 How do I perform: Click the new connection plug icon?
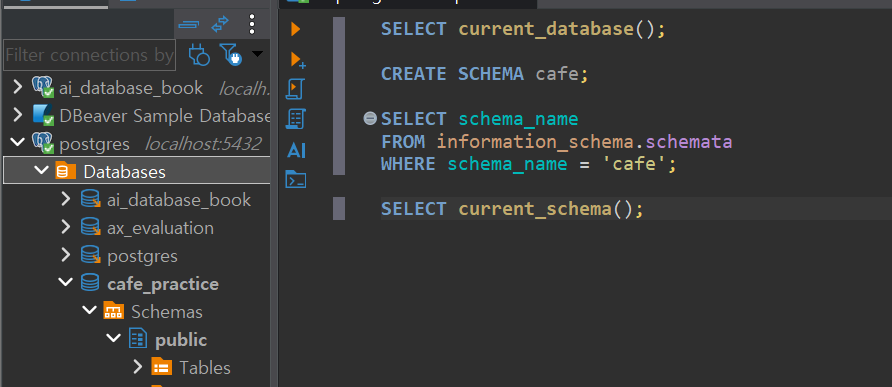pos(199,54)
